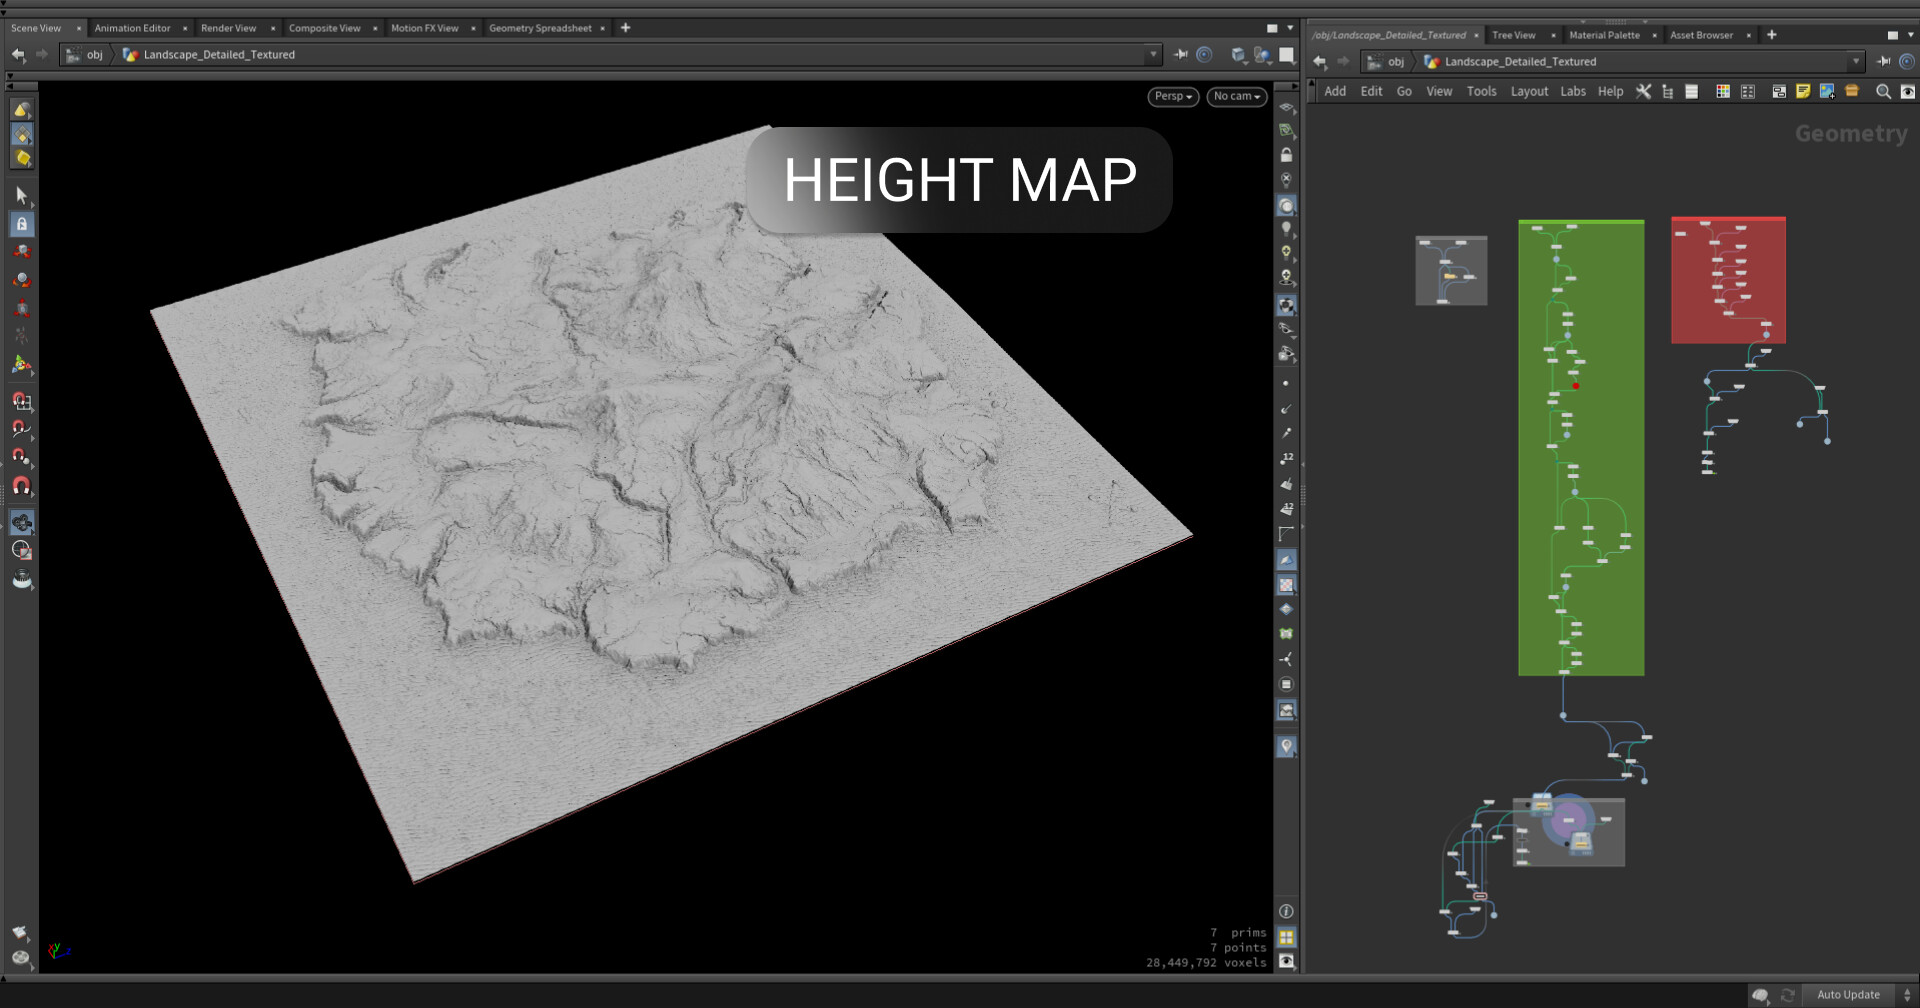
Task: Open the Persp view dropdown
Action: pos(1171,96)
